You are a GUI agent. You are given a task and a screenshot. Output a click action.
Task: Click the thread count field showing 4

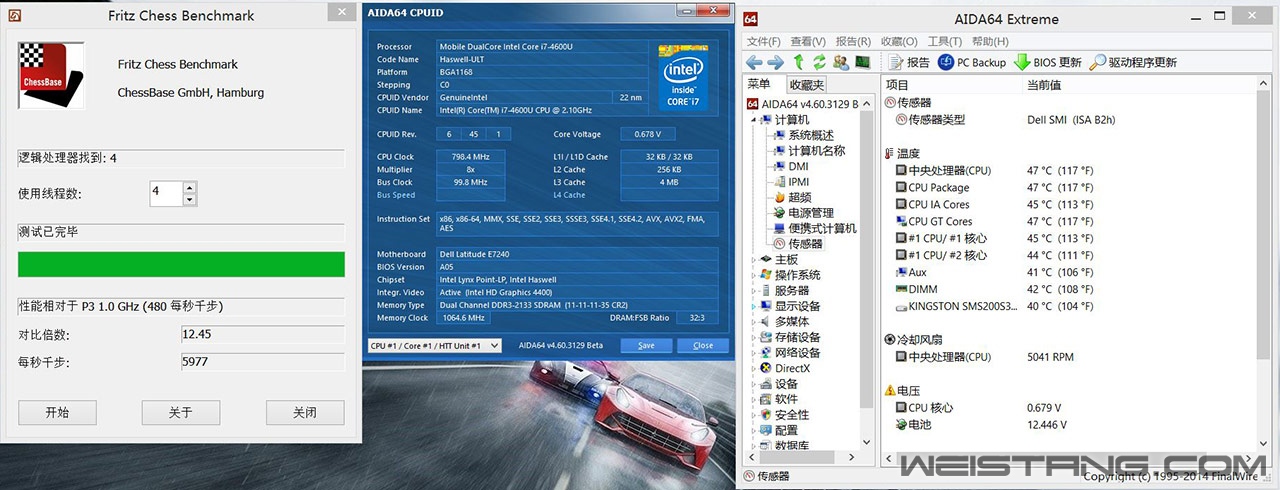point(166,193)
